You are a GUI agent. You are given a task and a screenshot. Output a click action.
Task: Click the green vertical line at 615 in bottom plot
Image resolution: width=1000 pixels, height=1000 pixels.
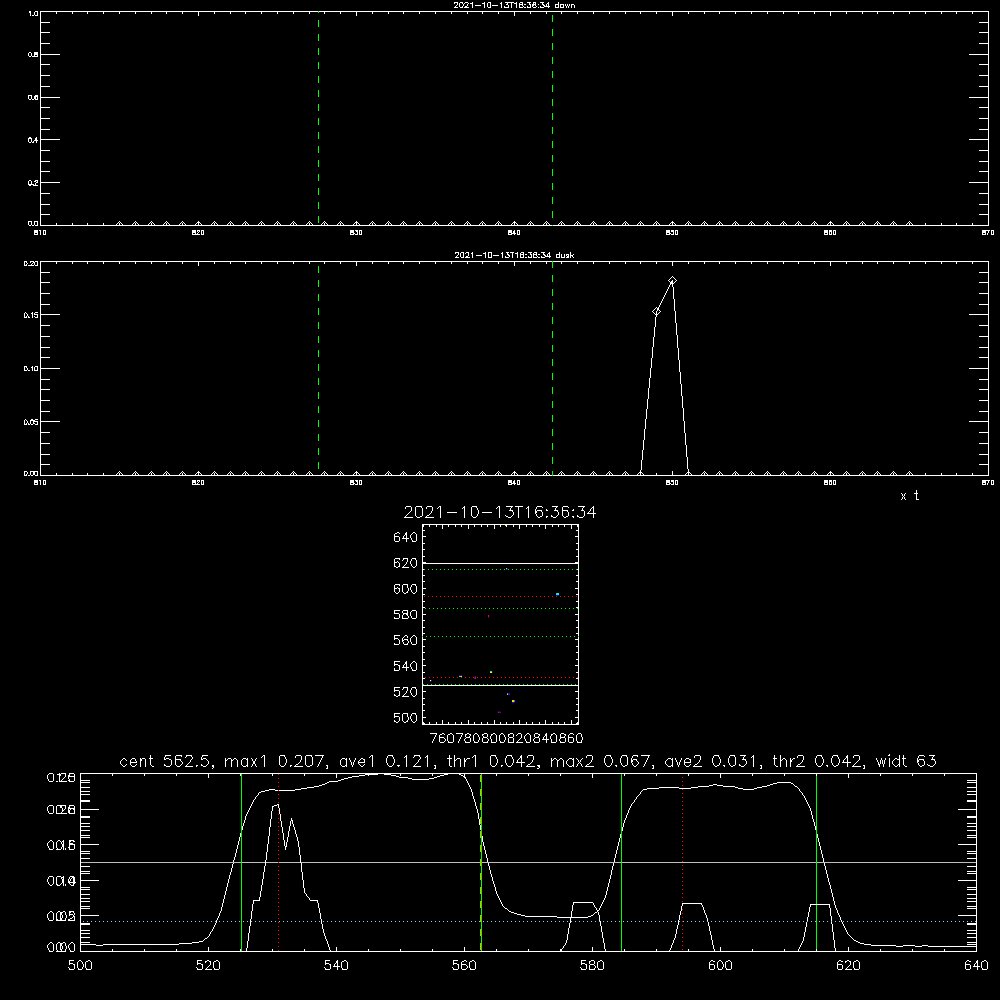(816, 861)
